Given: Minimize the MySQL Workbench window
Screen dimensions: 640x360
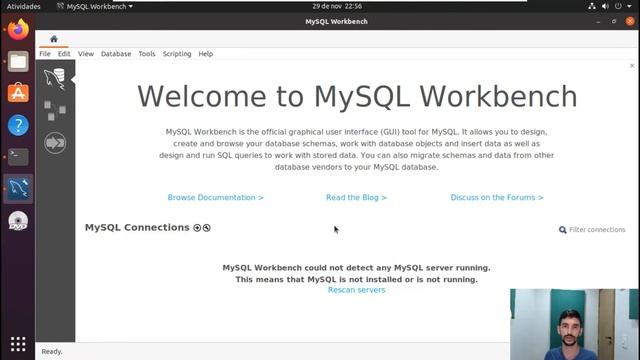Looking at the screenshot, I should pos(598,22).
